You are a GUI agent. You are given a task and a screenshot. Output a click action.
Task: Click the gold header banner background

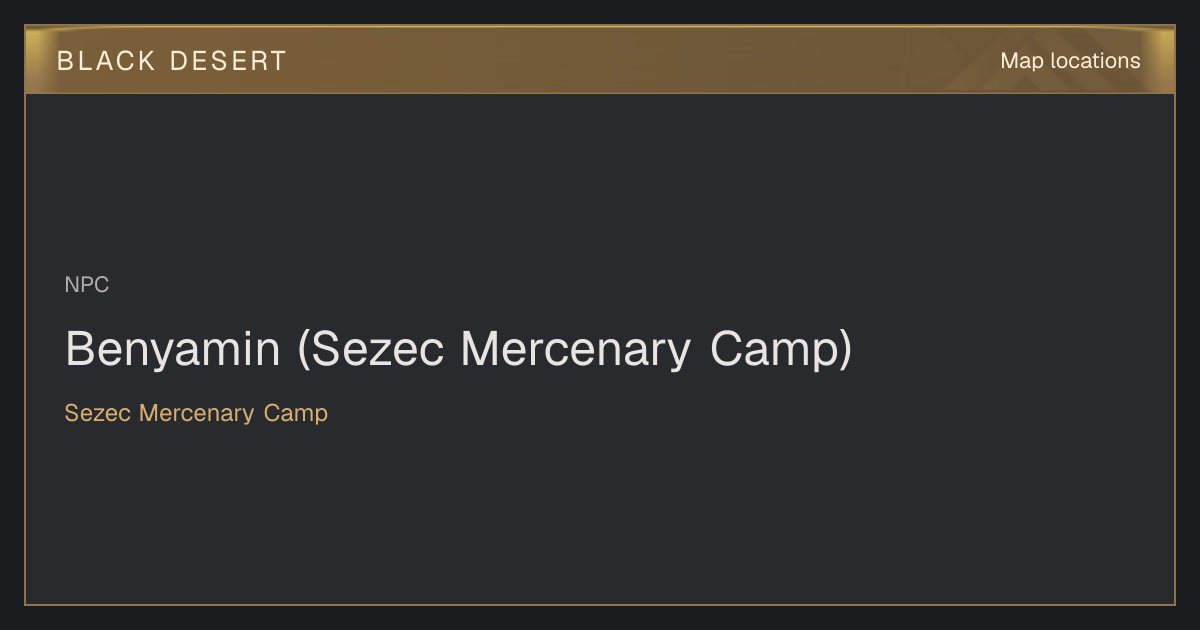pyautogui.click(x=600, y=60)
